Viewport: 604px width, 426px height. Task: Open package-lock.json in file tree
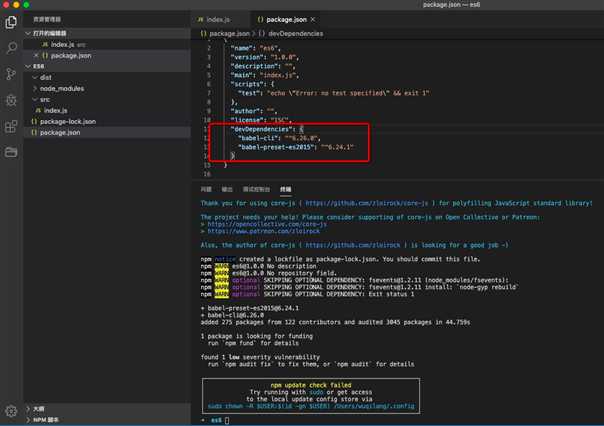(x=107, y=121)
